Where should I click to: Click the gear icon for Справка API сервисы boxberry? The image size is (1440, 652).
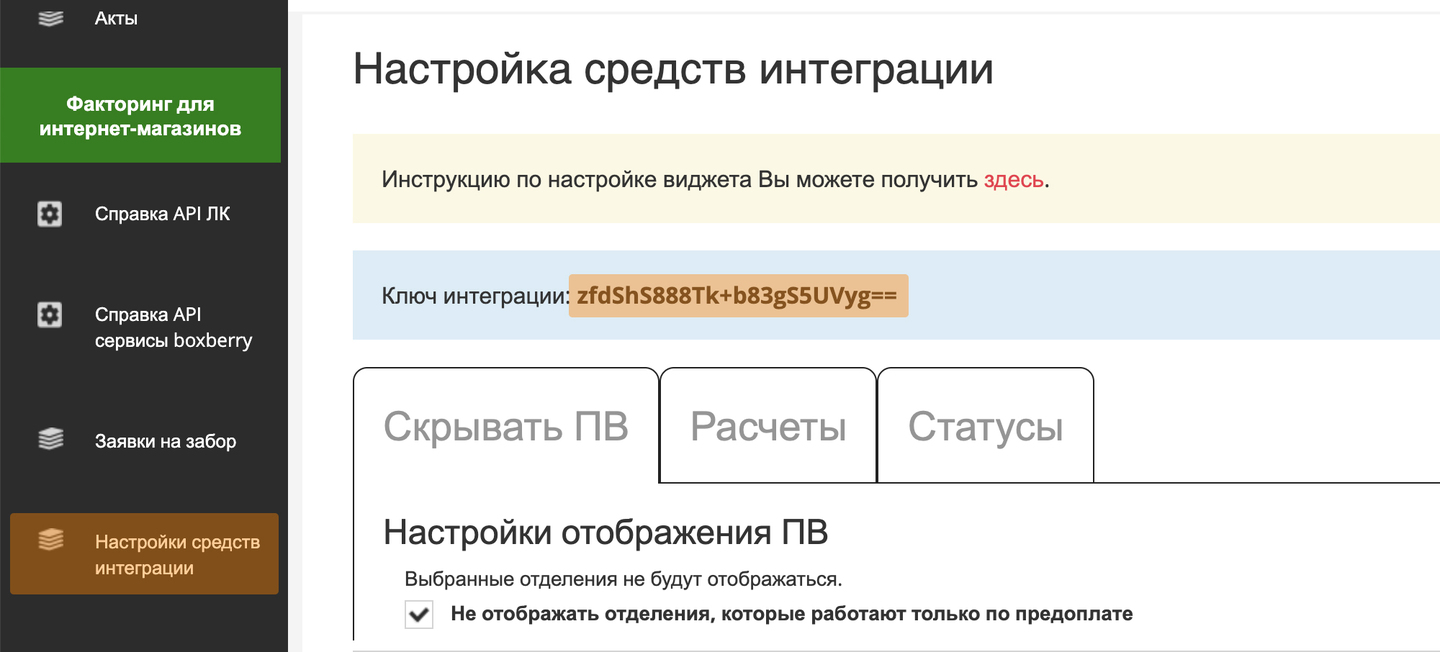click(50, 315)
